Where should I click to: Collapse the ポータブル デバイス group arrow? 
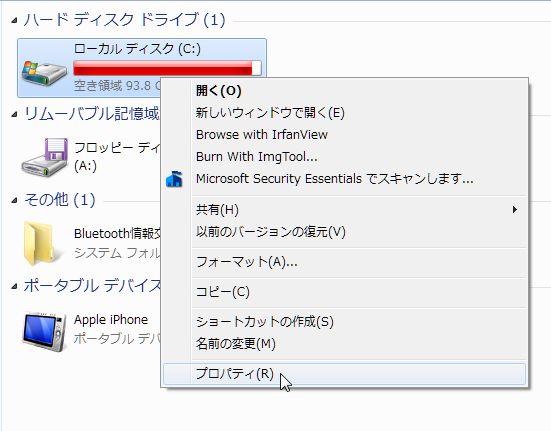pyautogui.click(x=14, y=286)
